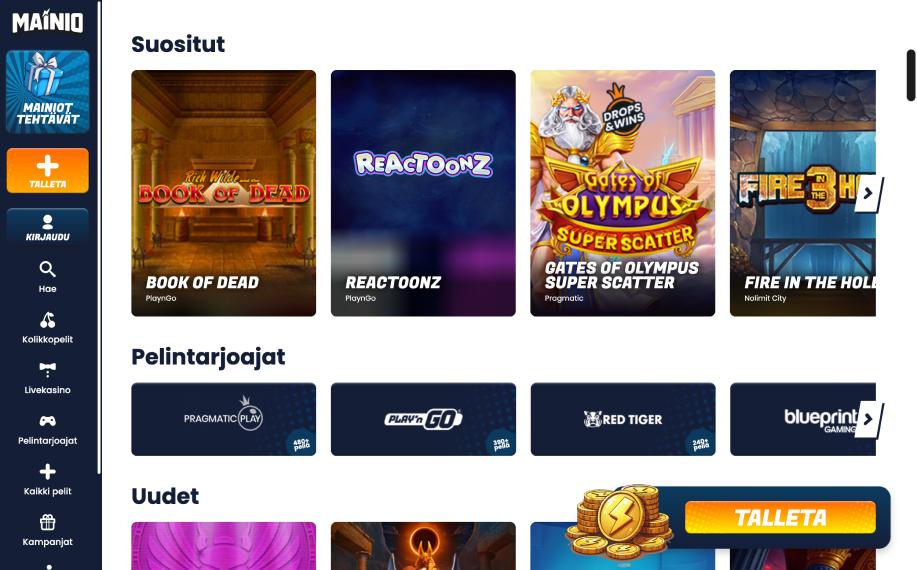Image resolution: width=917 pixels, height=570 pixels.
Task: Select Pragmatic Play provider card
Action: coord(223,419)
